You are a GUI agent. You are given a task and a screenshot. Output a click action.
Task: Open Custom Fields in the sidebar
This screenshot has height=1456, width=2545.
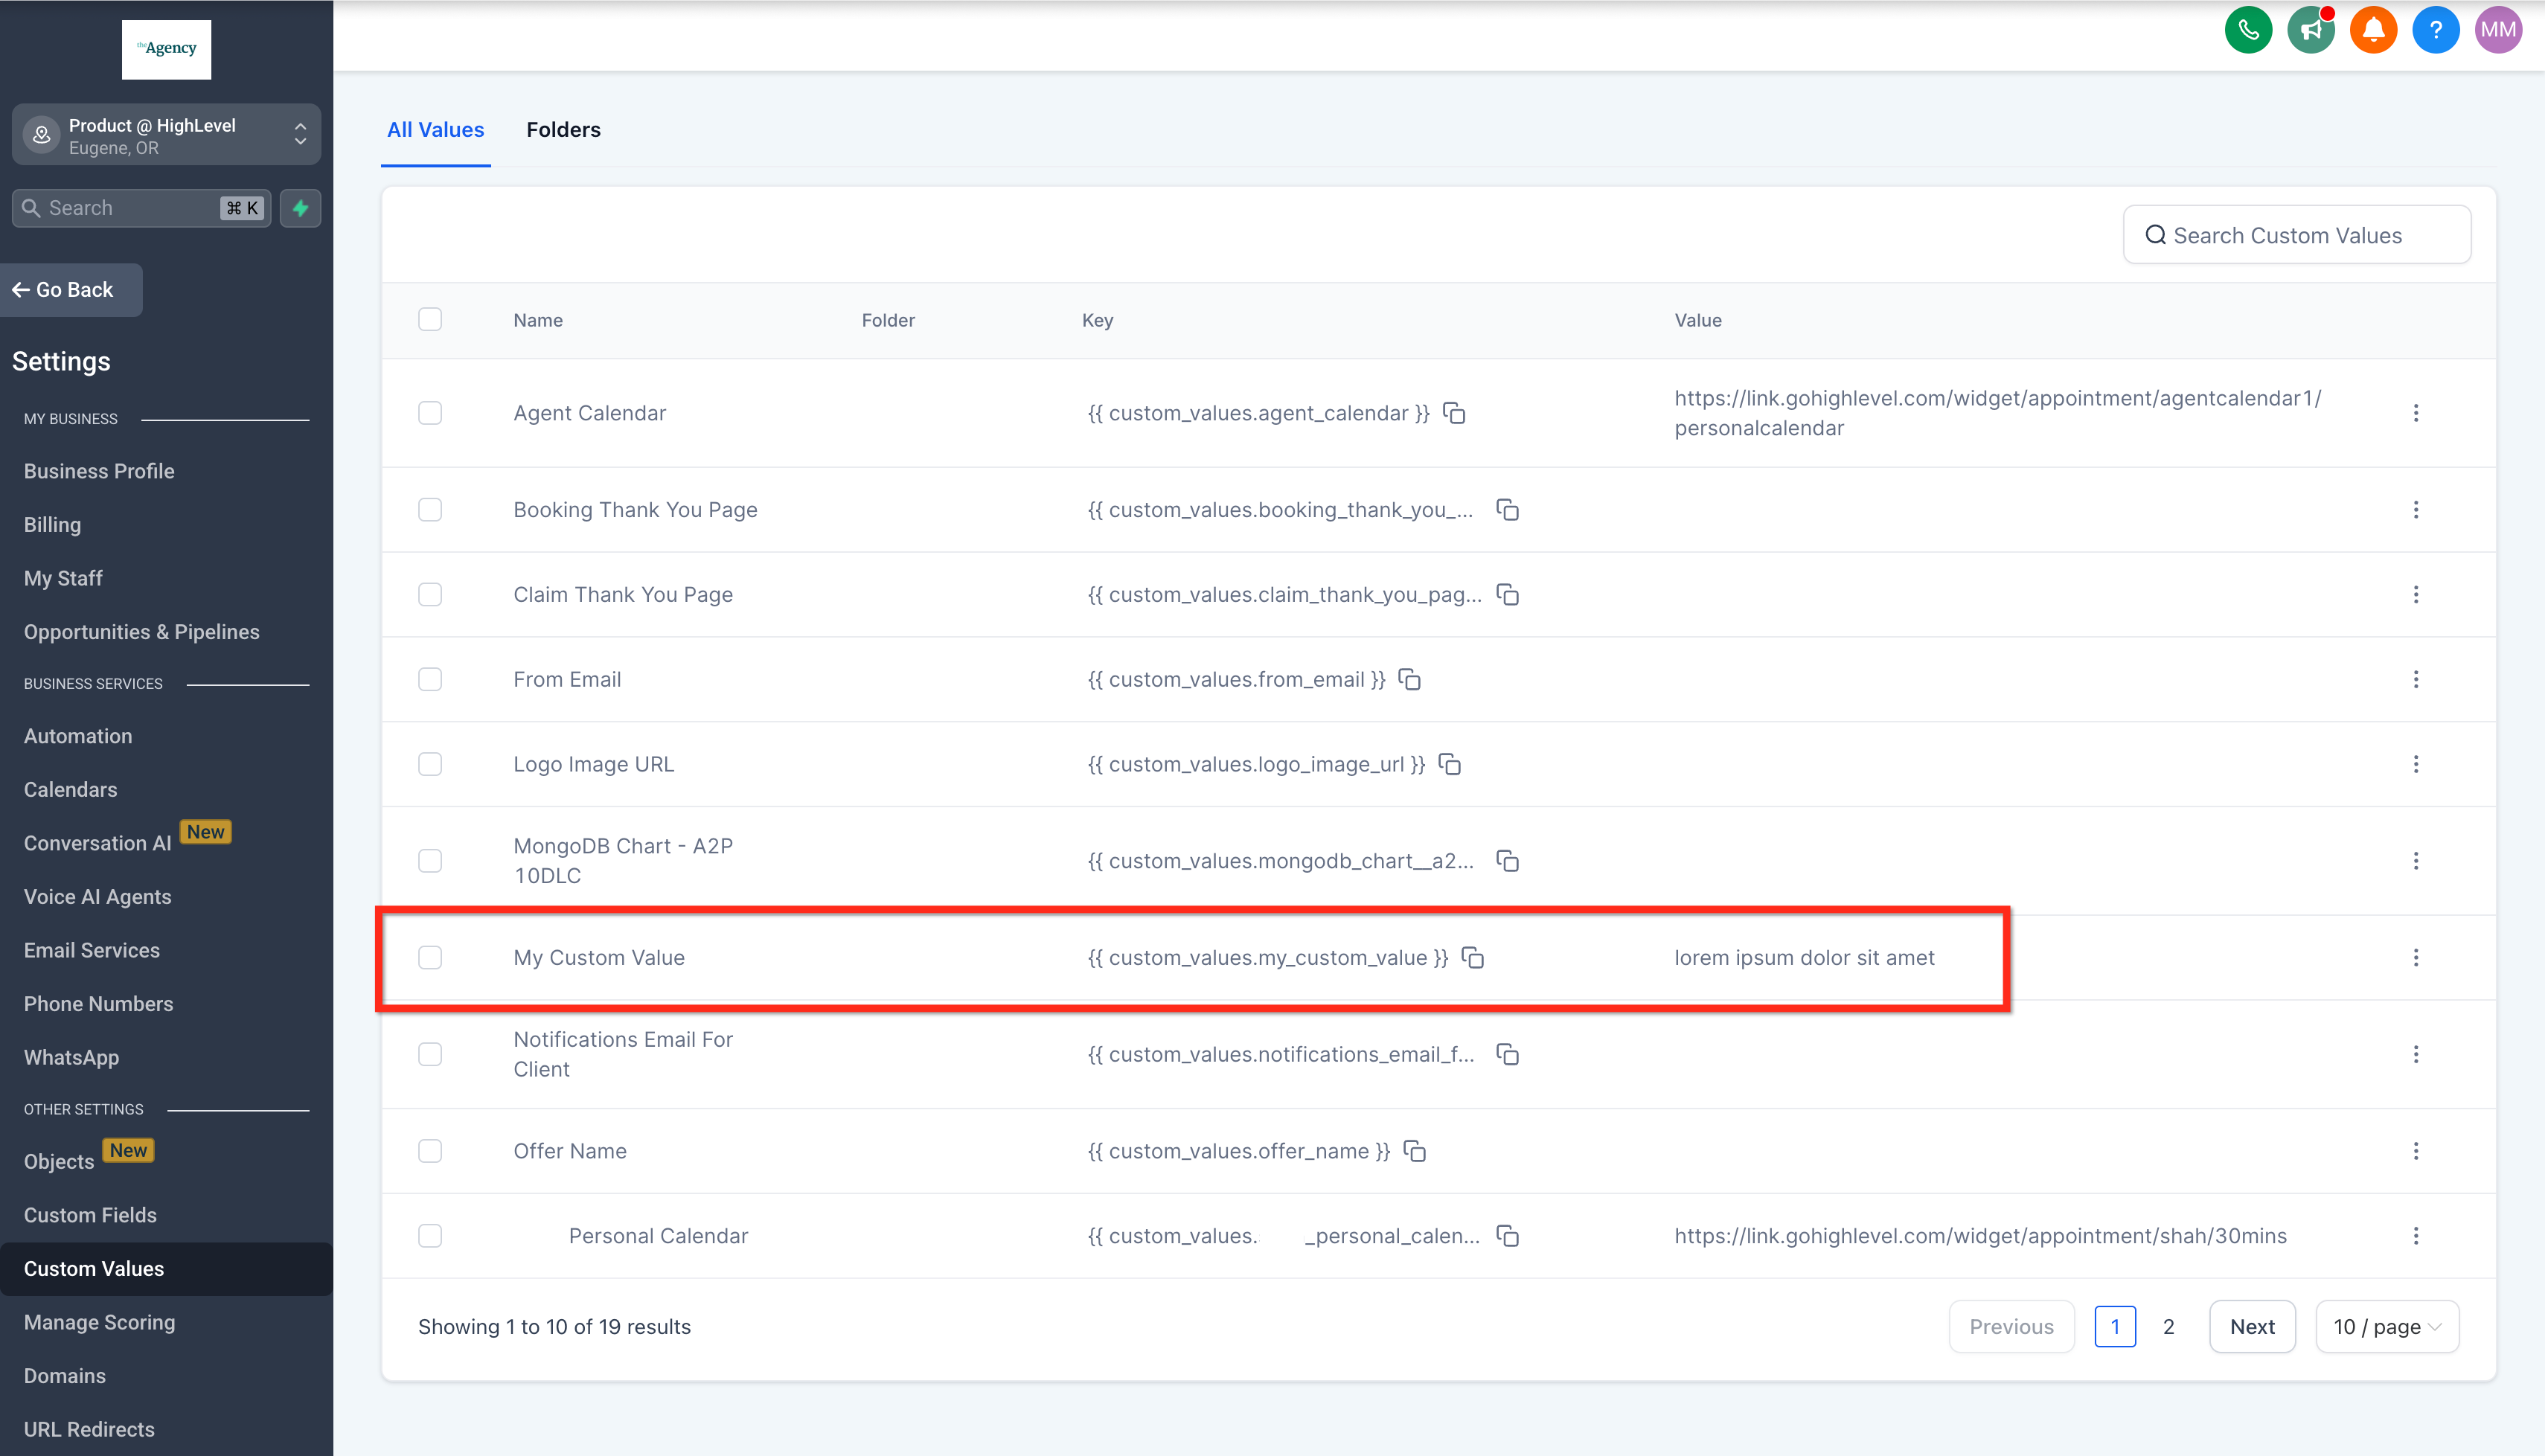click(90, 1215)
